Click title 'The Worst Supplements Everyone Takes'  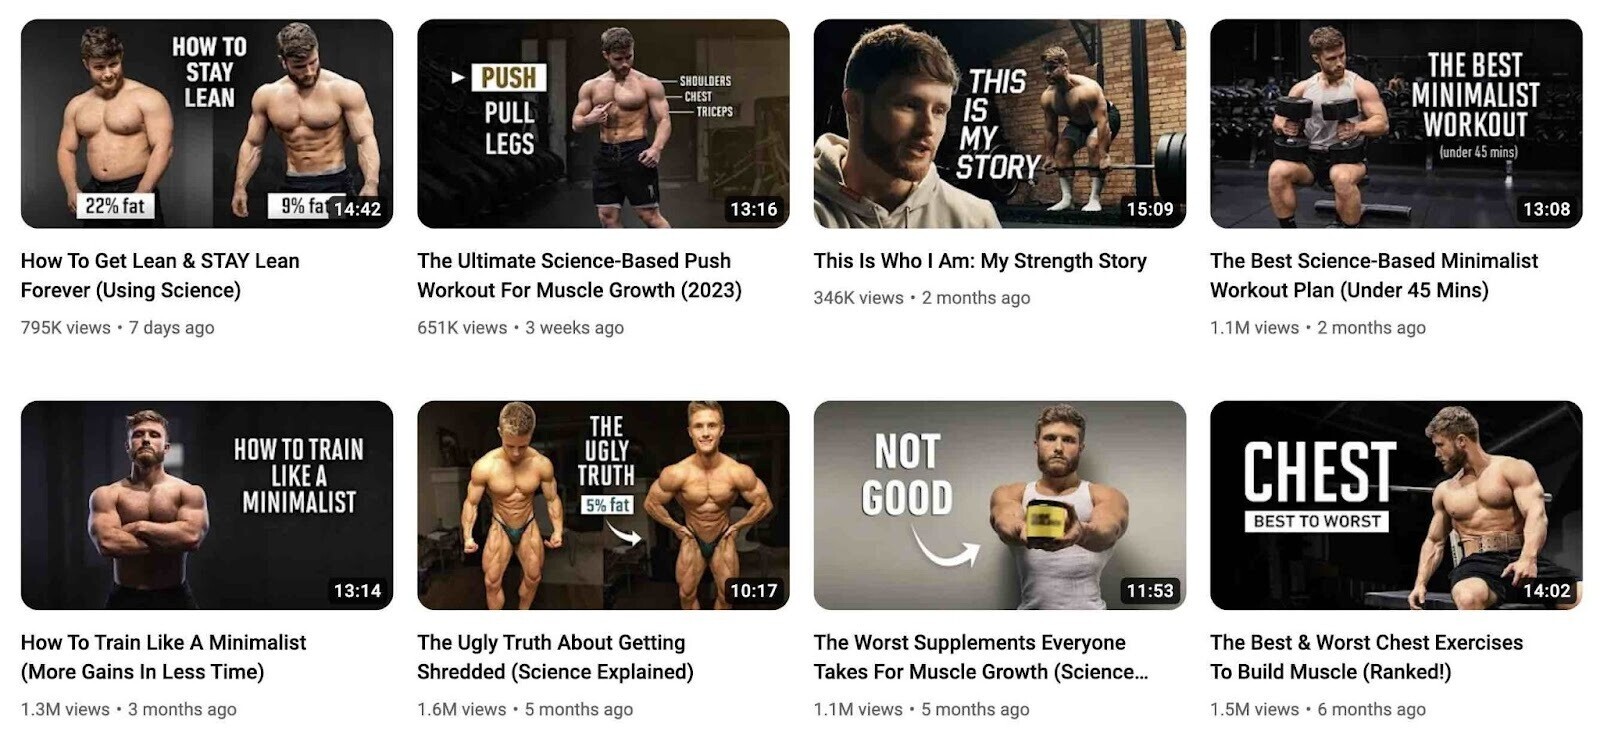(x=981, y=657)
